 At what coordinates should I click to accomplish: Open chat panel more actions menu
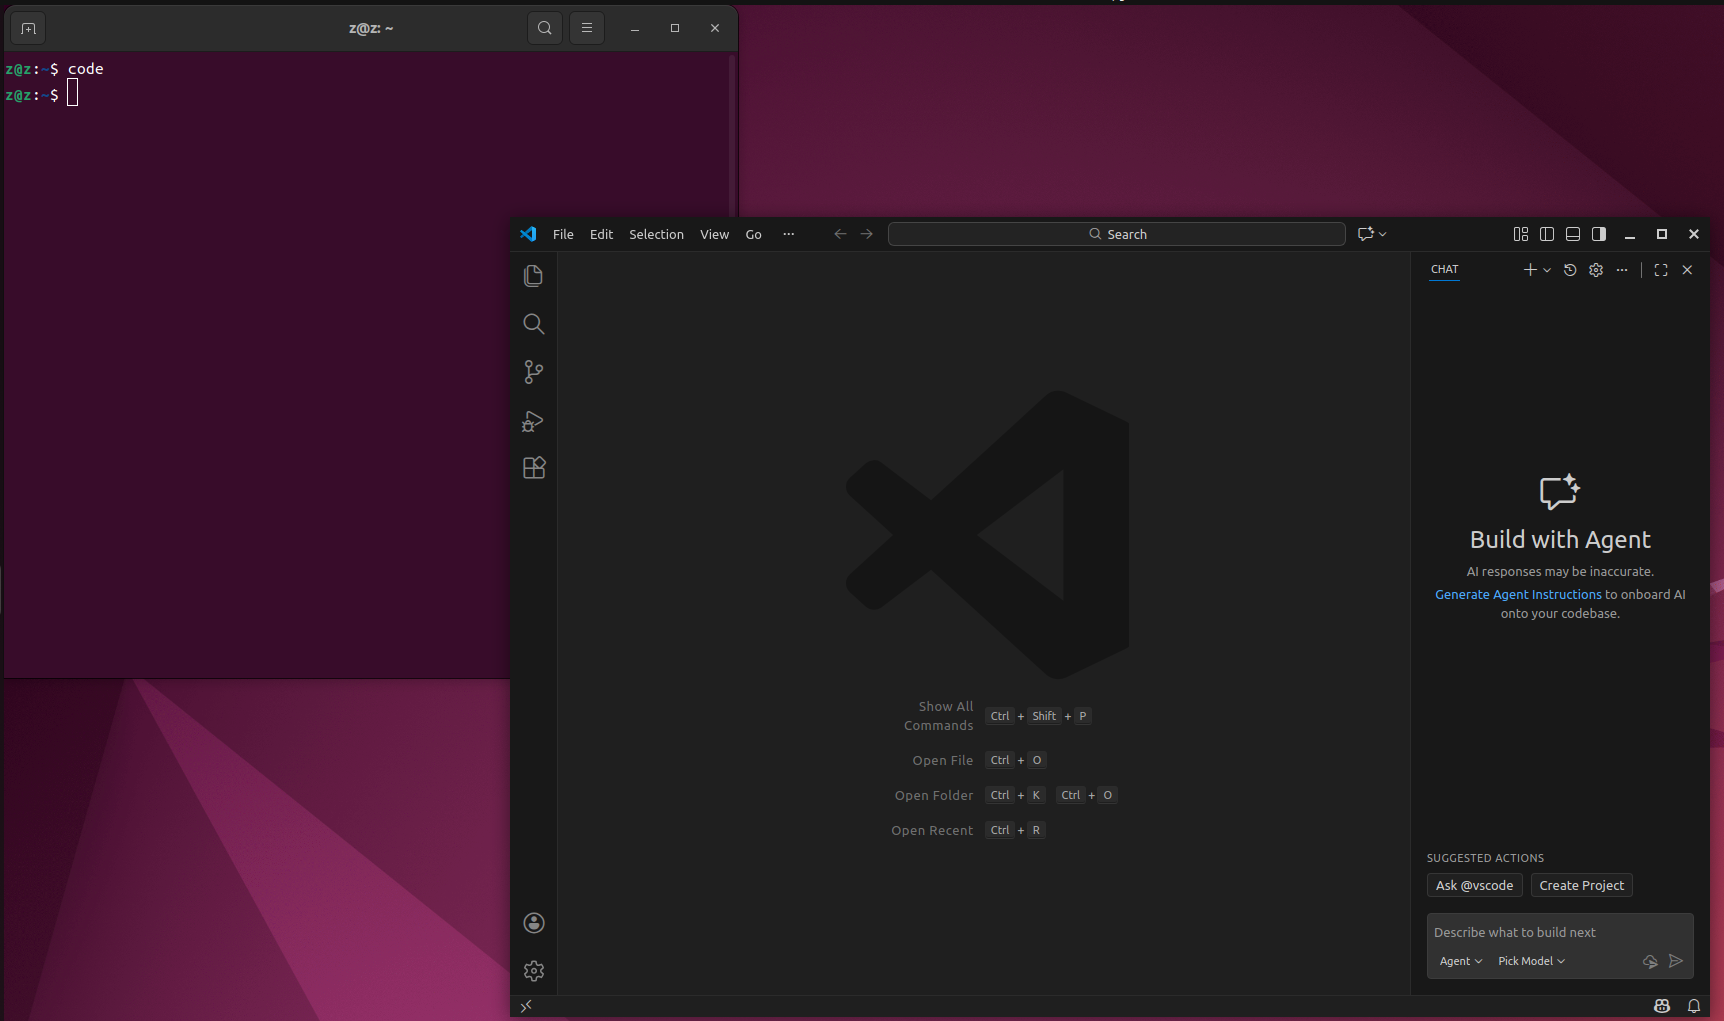click(1622, 270)
